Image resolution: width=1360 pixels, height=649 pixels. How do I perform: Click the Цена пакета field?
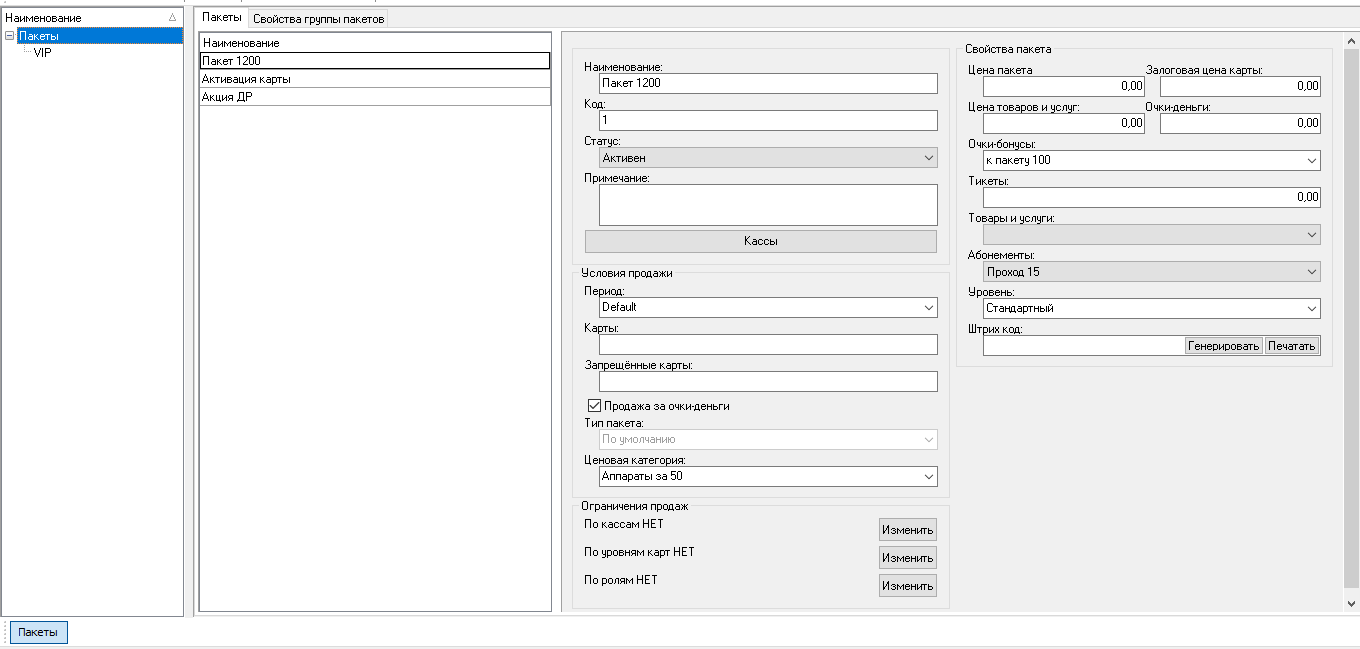1064,86
